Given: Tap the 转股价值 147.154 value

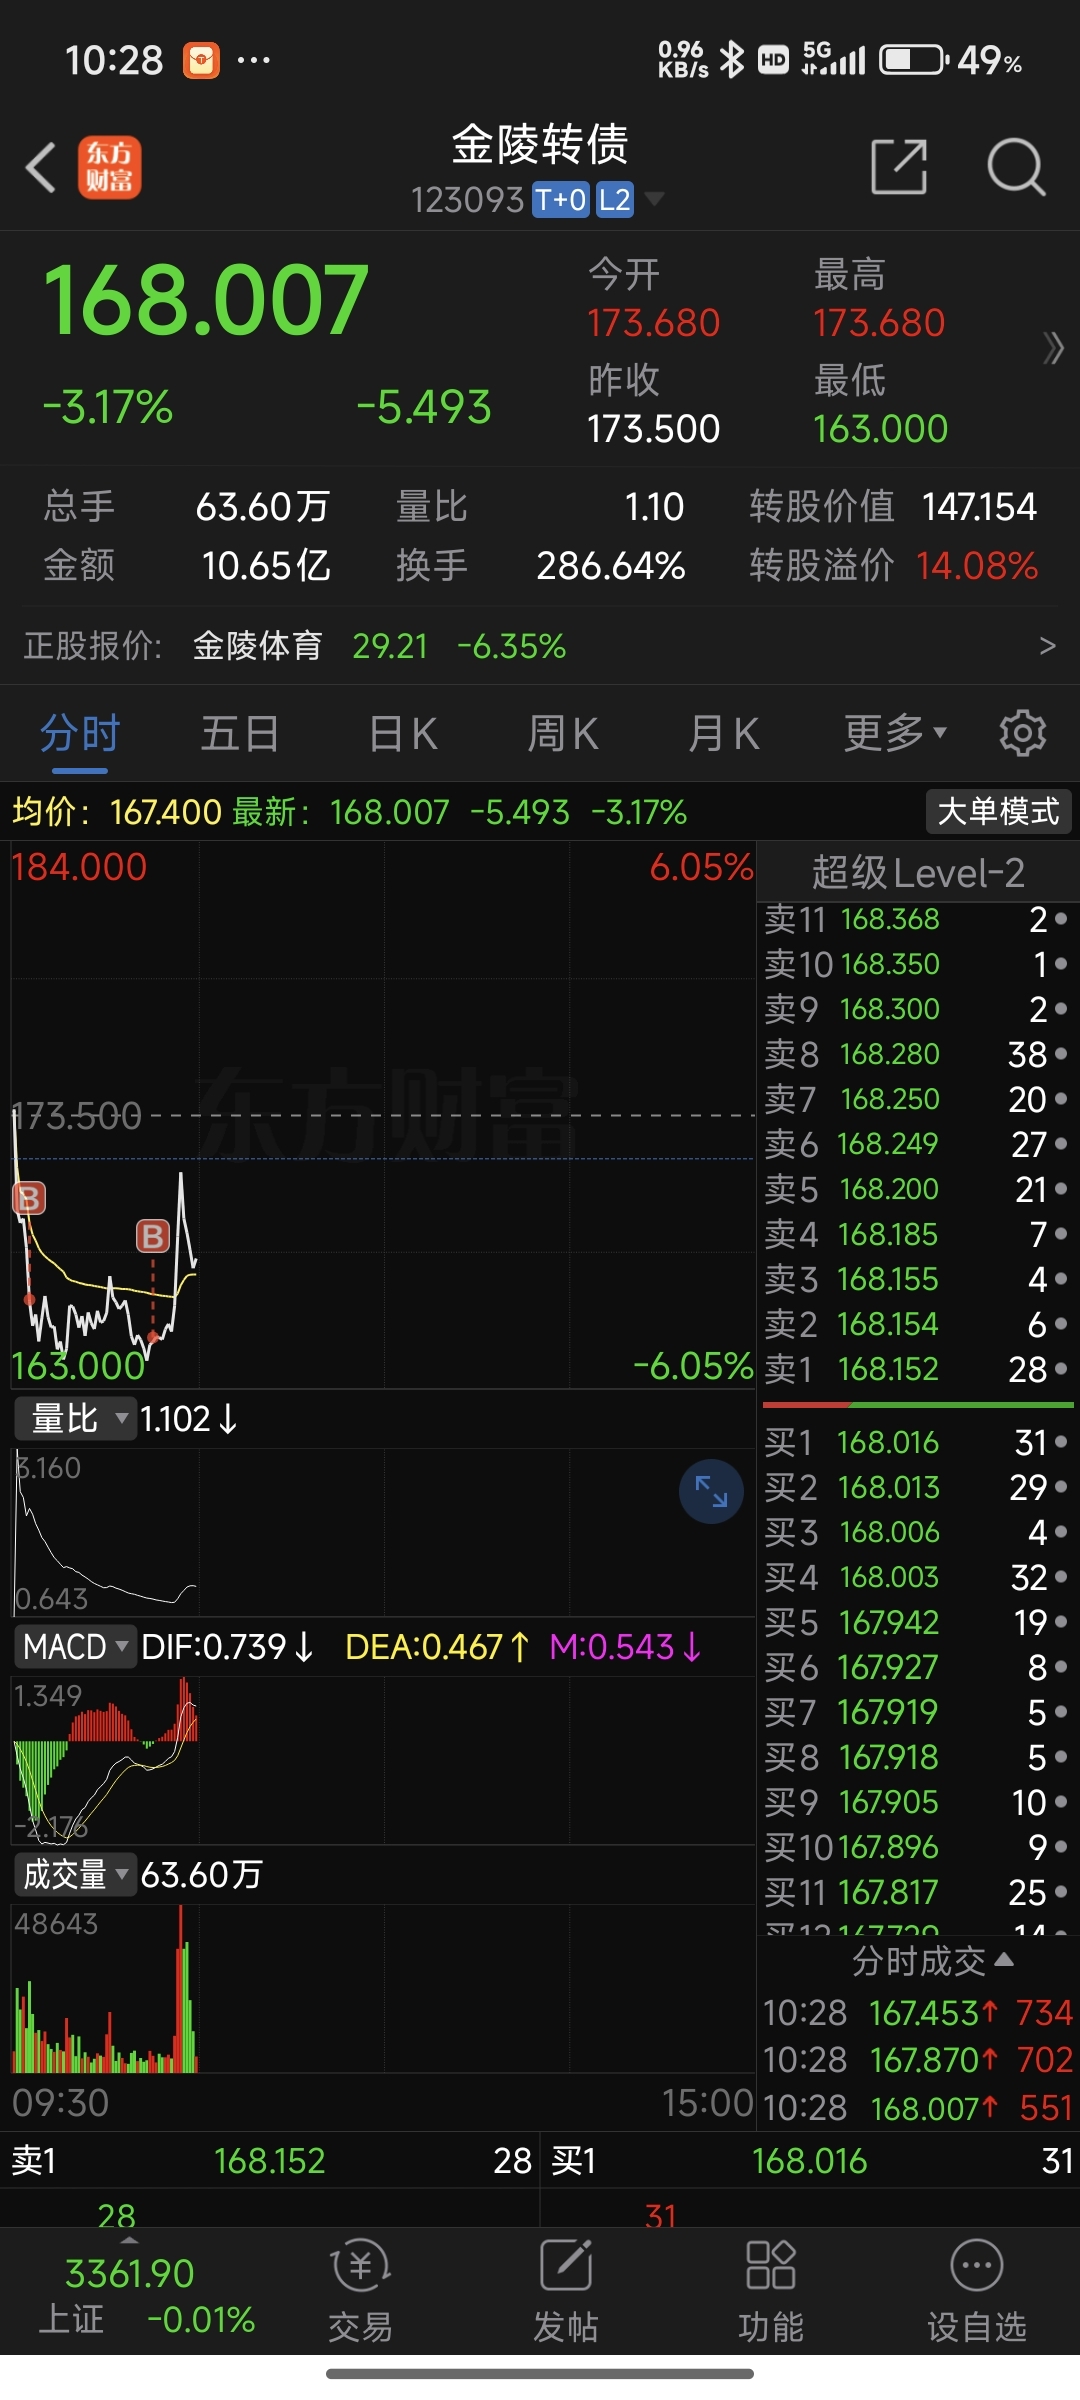Looking at the screenshot, I should pos(979,507).
